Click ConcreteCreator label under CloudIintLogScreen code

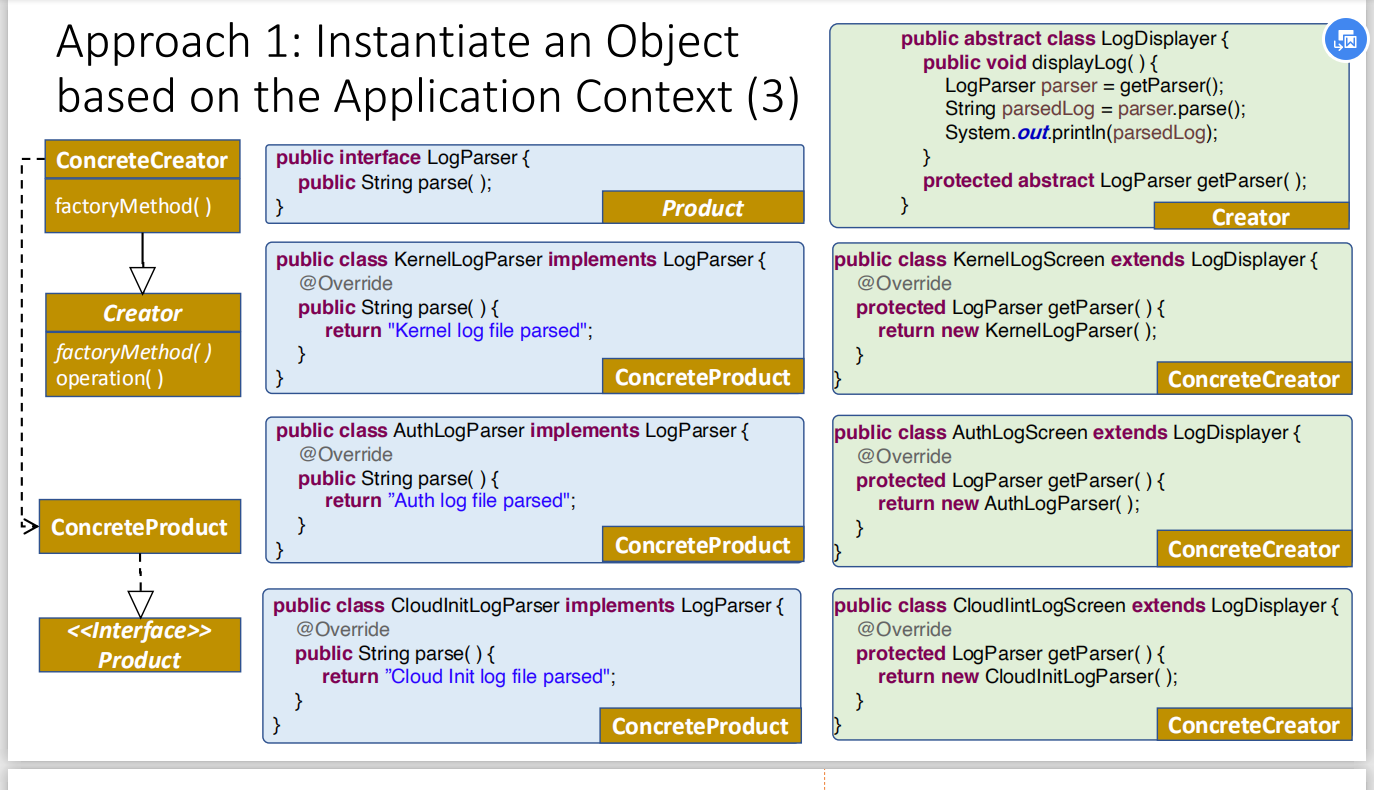(x=1254, y=725)
